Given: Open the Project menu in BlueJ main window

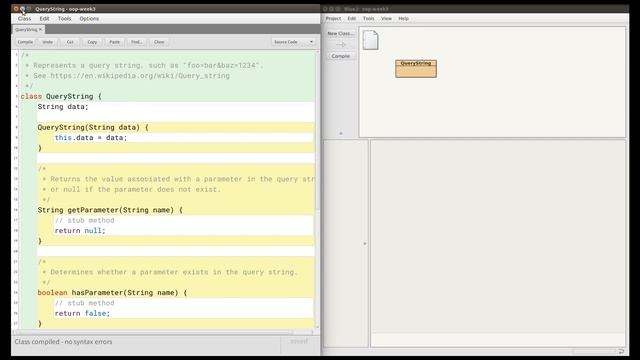Looking at the screenshot, I should pyautogui.click(x=333, y=19).
